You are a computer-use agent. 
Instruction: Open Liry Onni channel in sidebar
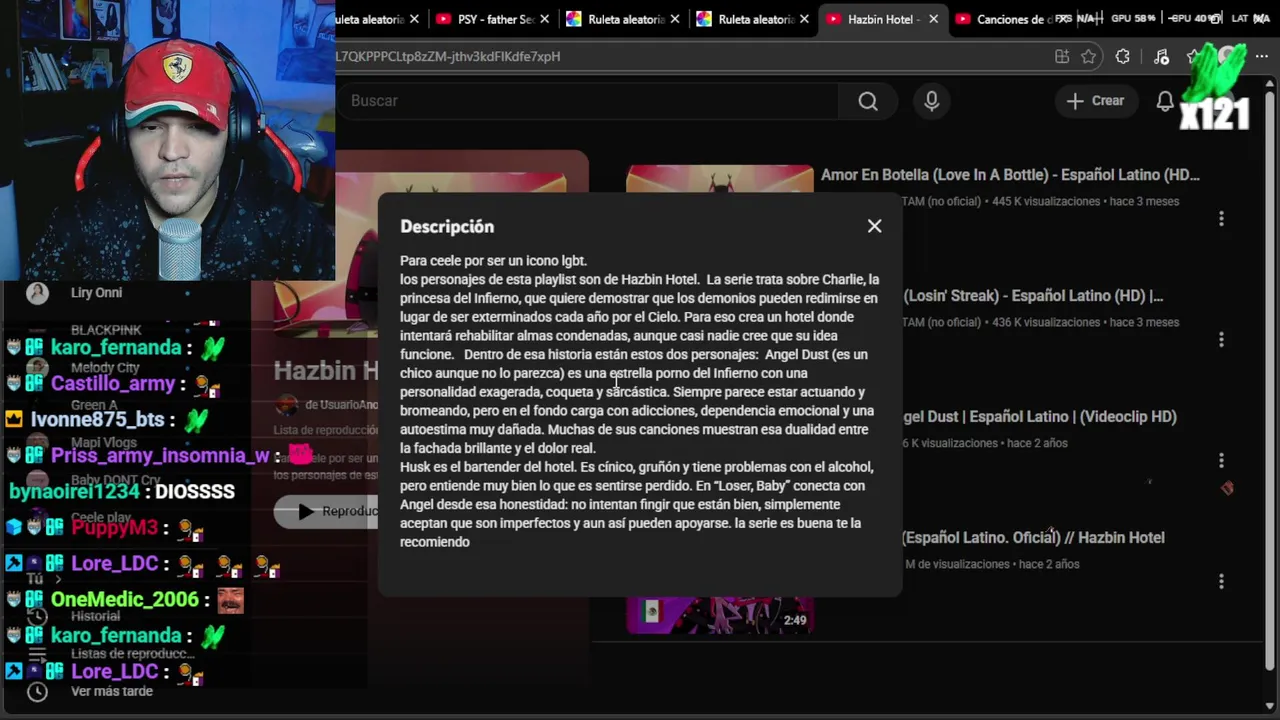96,293
